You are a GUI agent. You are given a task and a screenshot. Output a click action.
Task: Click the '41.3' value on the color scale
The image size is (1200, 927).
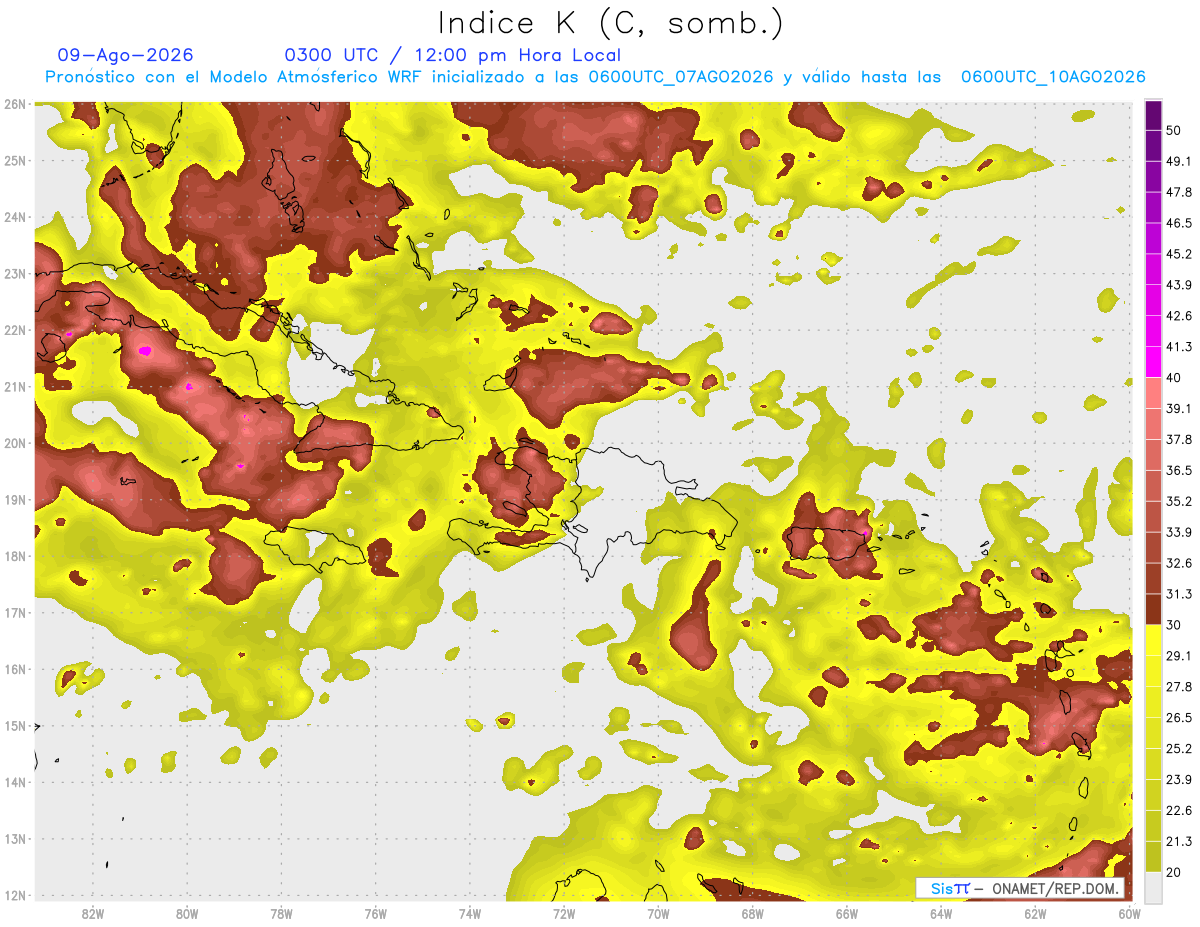coord(1179,347)
